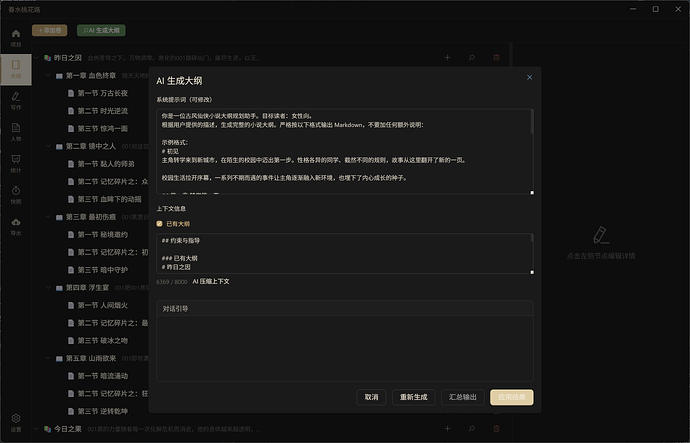
Task: Open the 统计 statistics section
Action: click(16, 164)
